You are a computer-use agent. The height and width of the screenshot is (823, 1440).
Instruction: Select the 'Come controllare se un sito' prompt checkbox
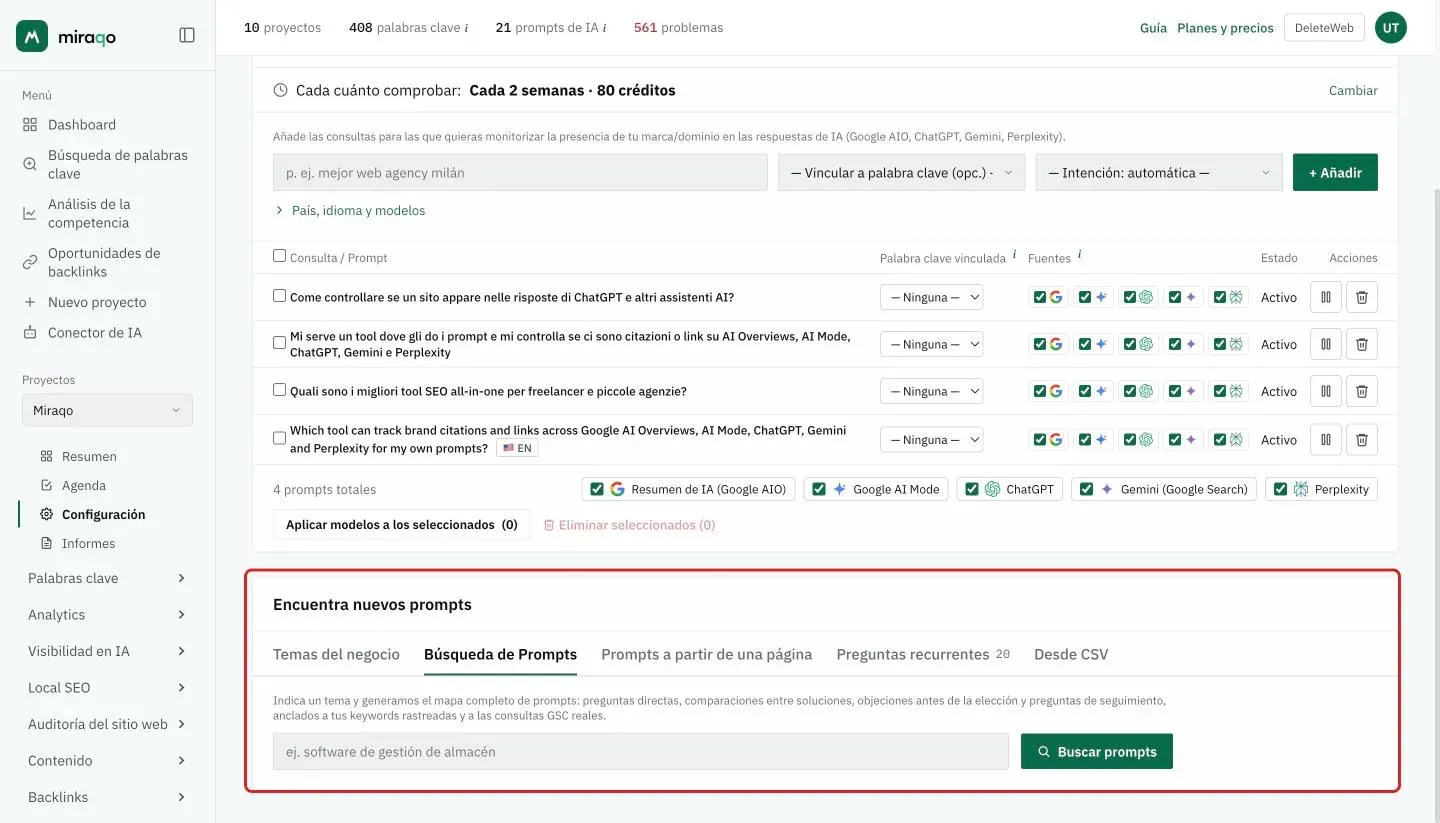click(x=280, y=296)
